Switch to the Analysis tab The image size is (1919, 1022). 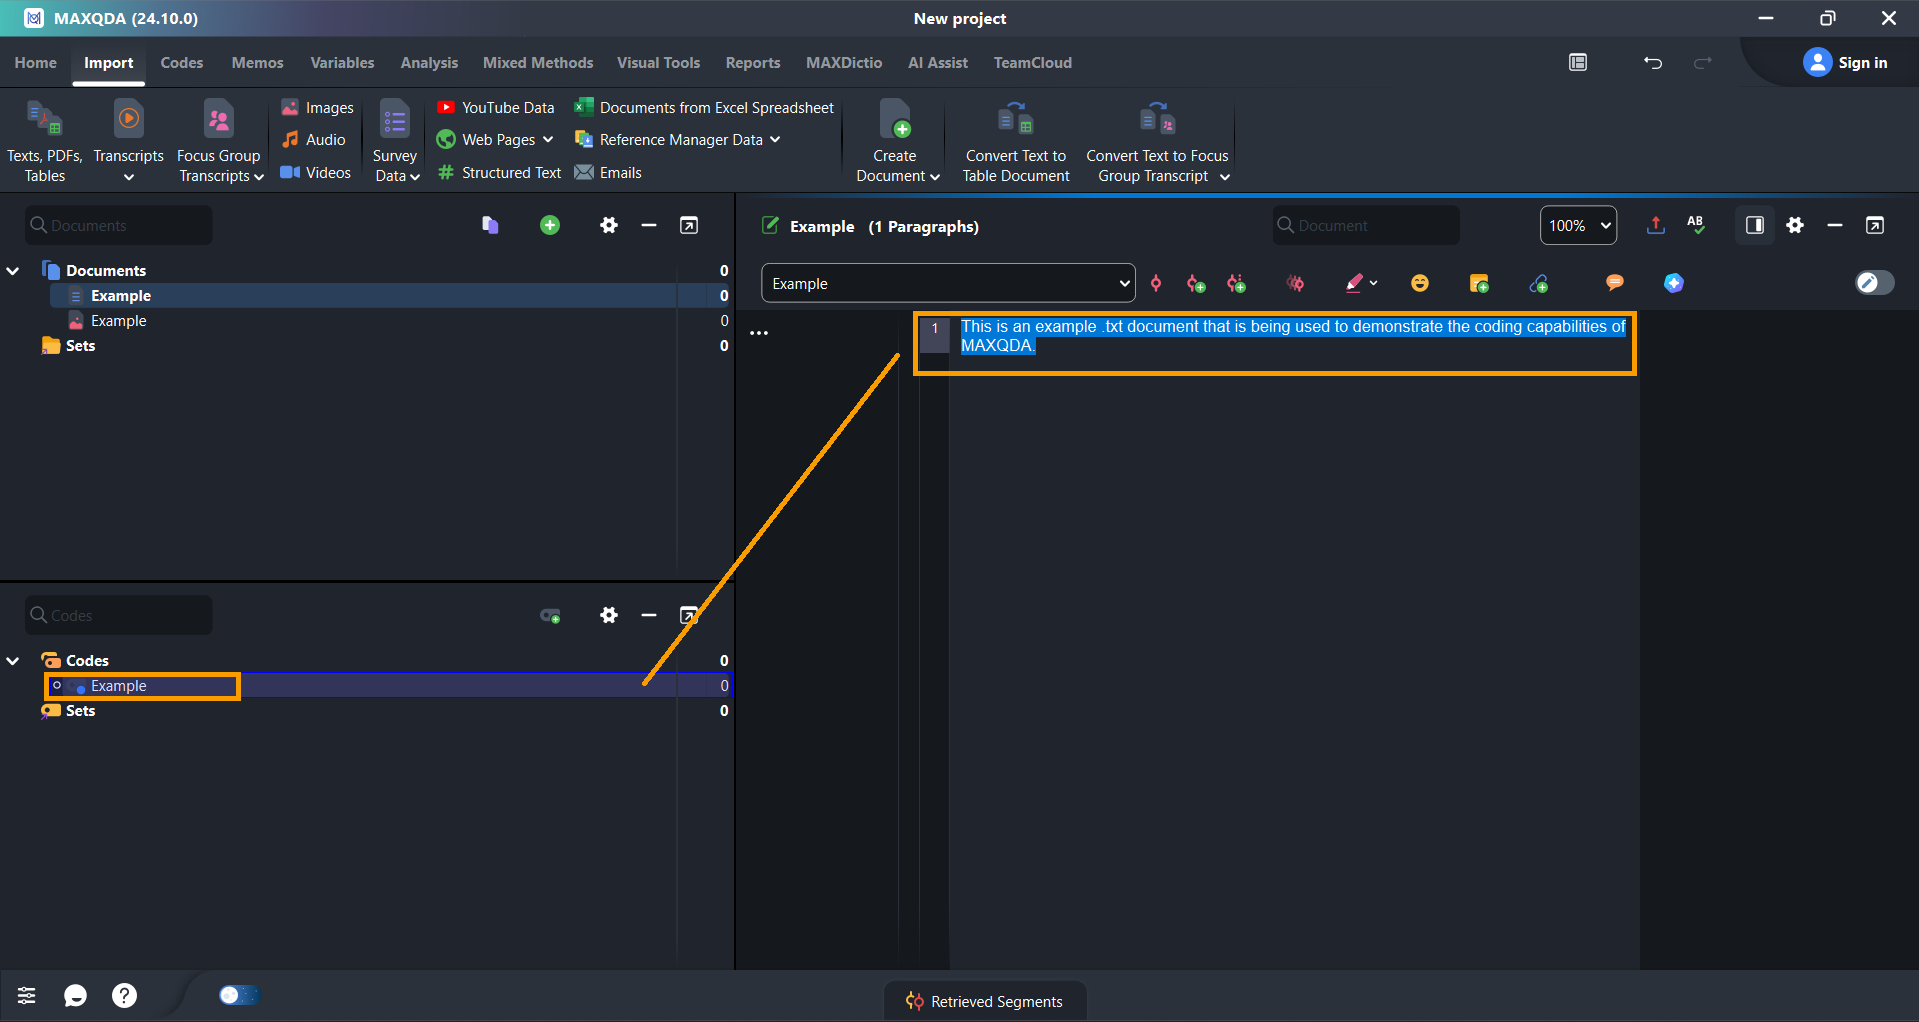click(x=429, y=63)
